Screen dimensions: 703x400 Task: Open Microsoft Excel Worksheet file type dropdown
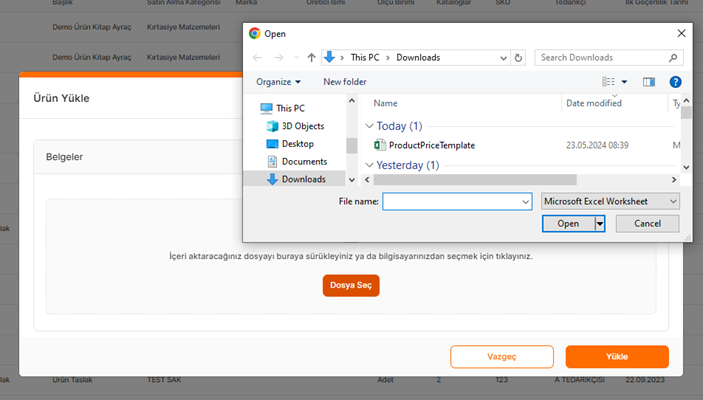tap(610, 201)
